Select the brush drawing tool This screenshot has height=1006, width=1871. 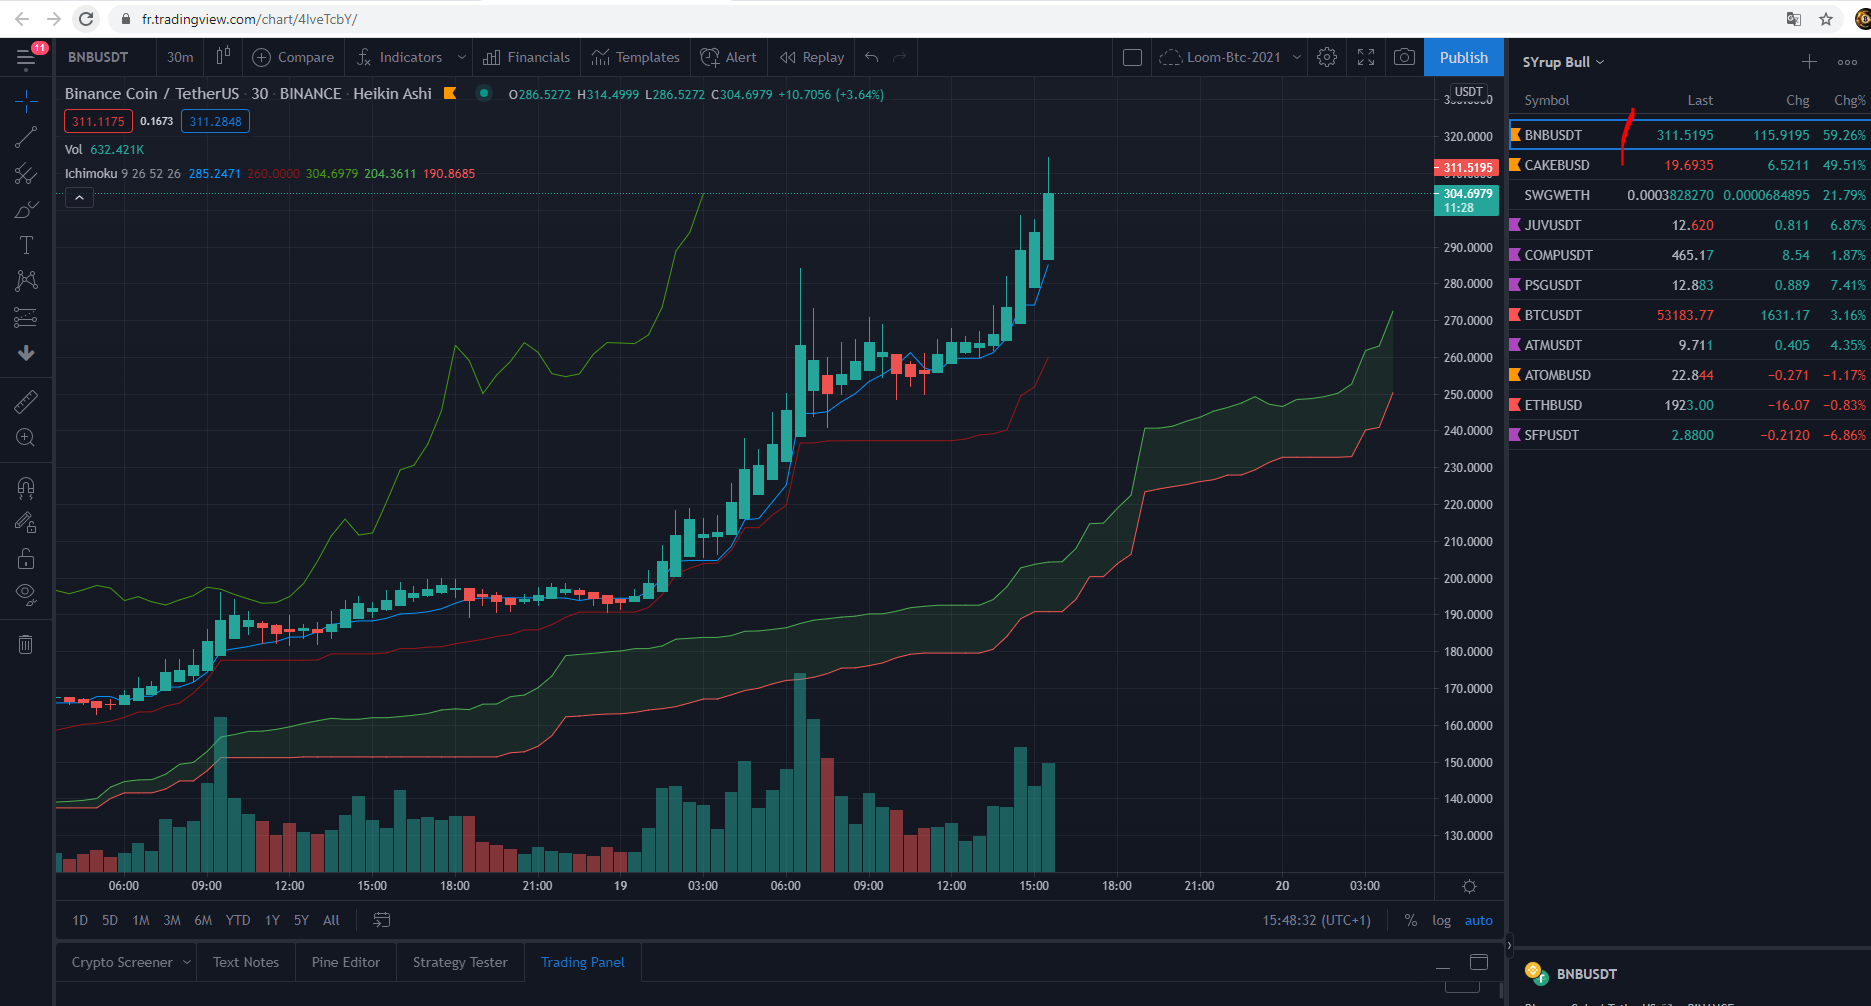coord(26,210)
